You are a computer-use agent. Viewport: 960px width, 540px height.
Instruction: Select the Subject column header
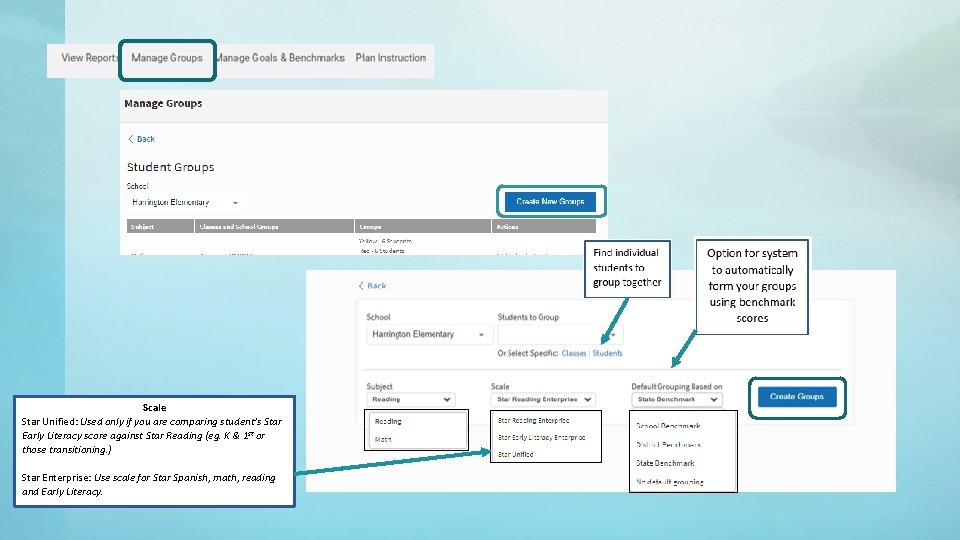click(x=160, y=227)
